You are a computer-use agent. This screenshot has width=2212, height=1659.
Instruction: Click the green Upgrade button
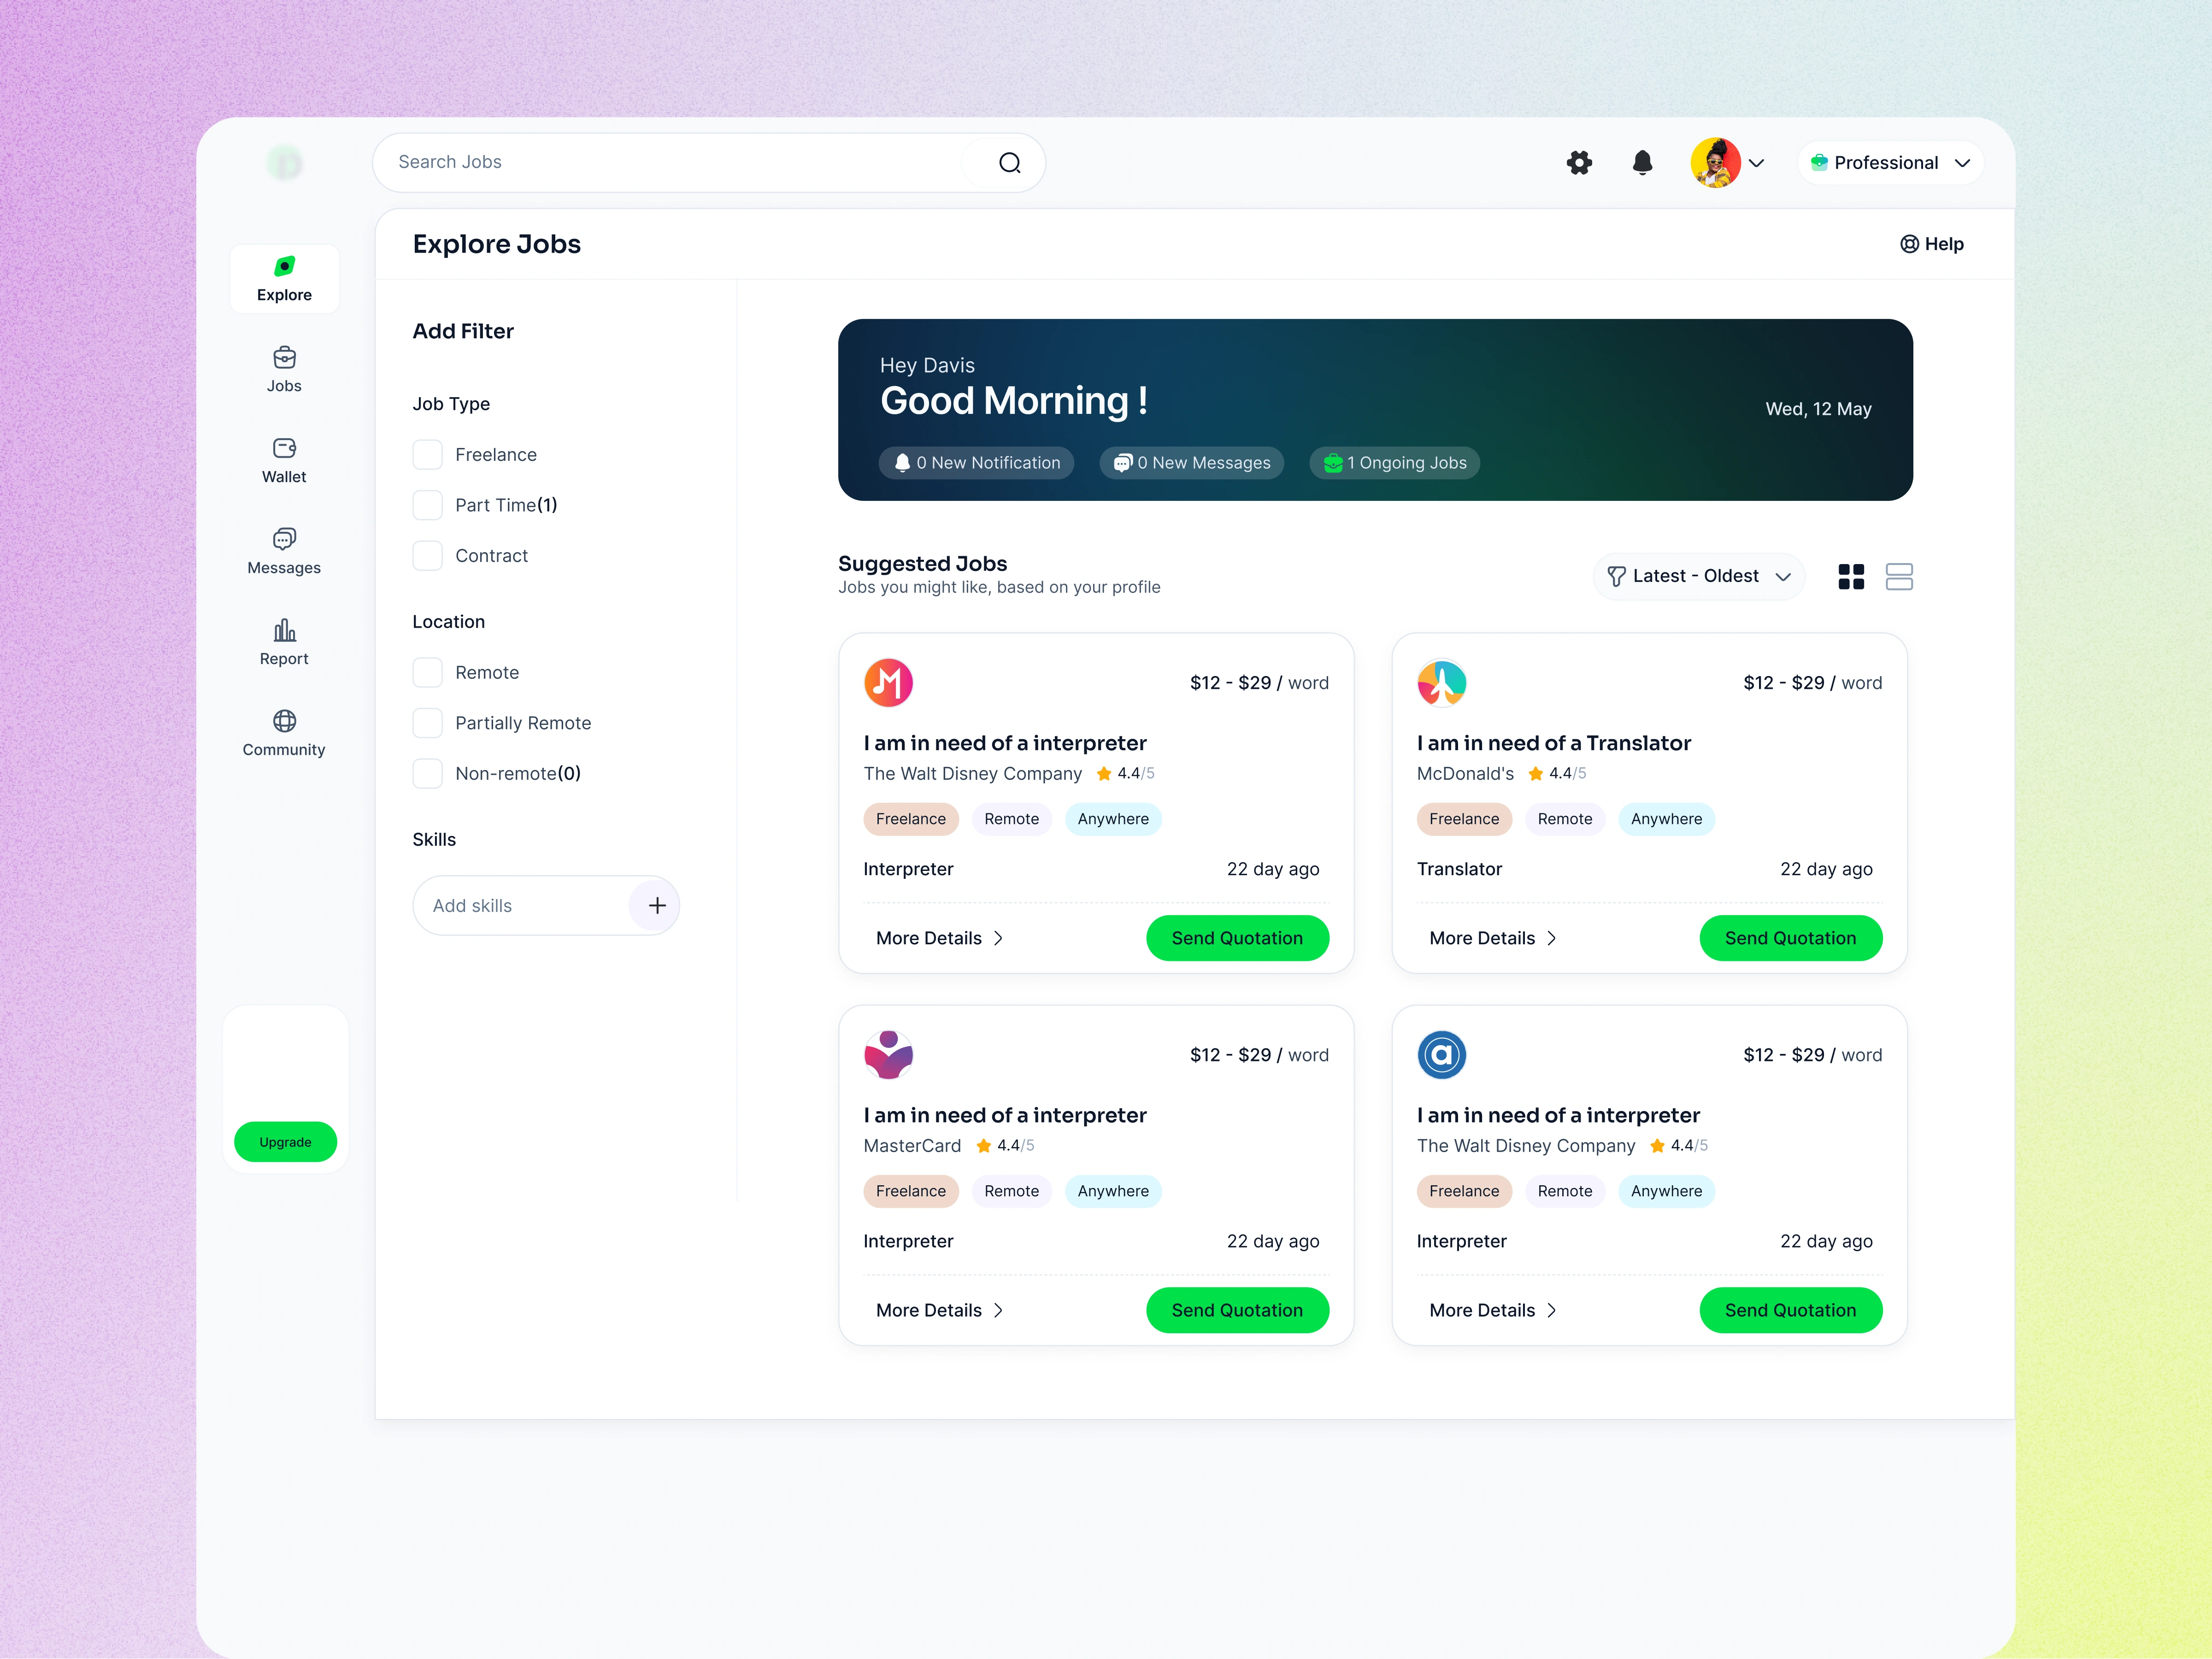click(x=285, y=1142)
